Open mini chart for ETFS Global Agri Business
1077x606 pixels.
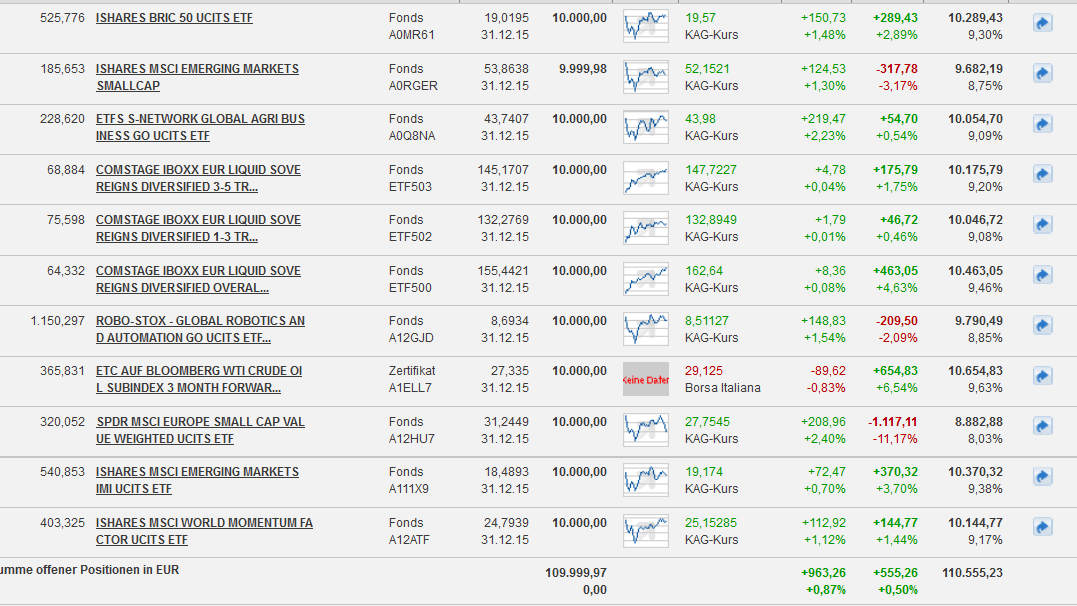[645, 127]
